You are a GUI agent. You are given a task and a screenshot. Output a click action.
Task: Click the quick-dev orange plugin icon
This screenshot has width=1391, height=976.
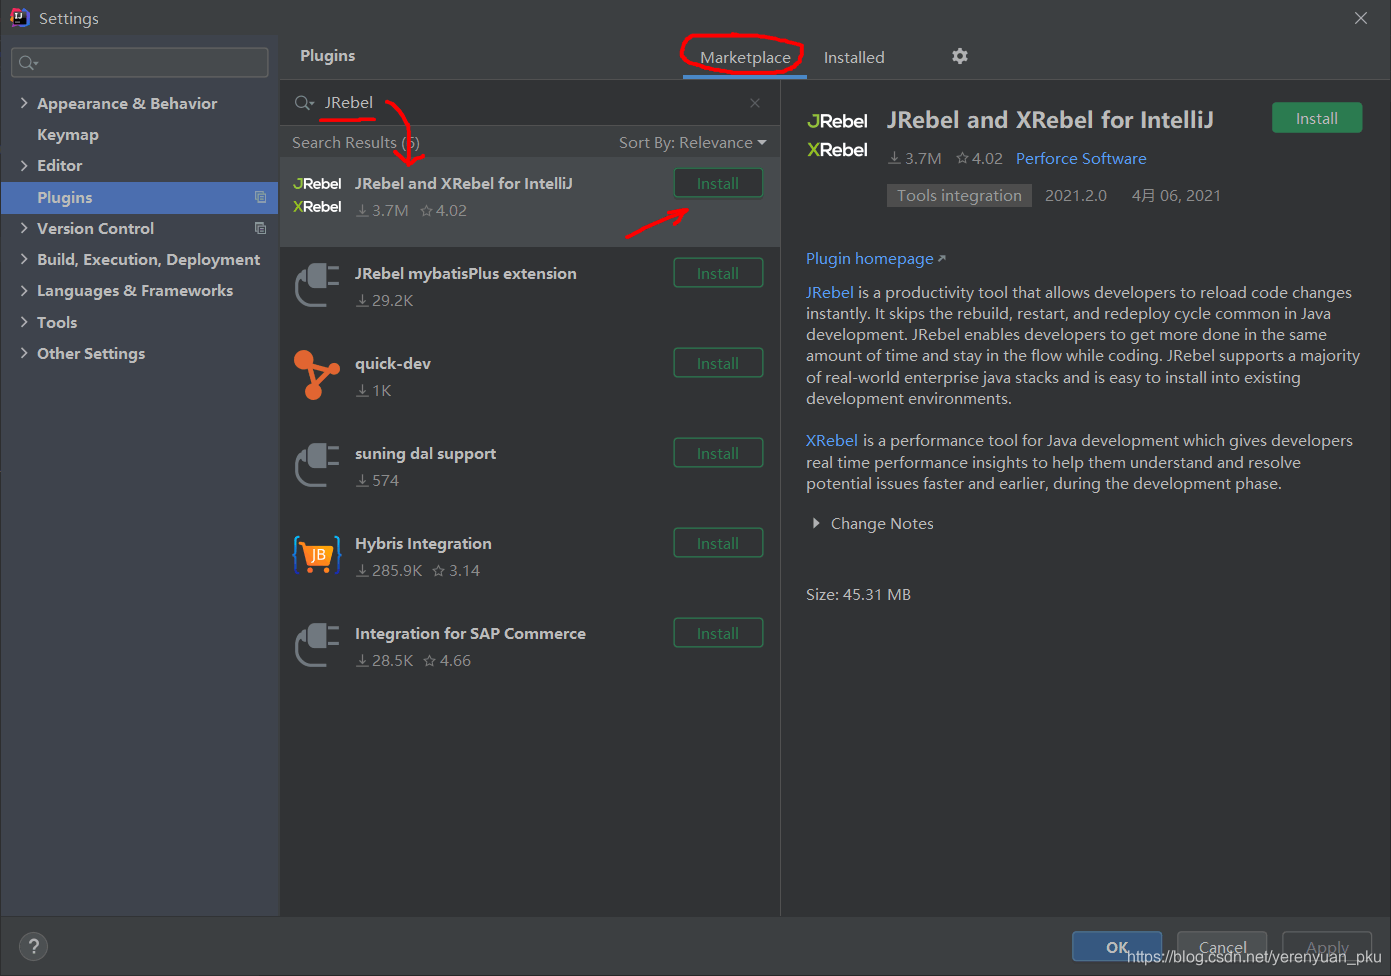point(317,375)
